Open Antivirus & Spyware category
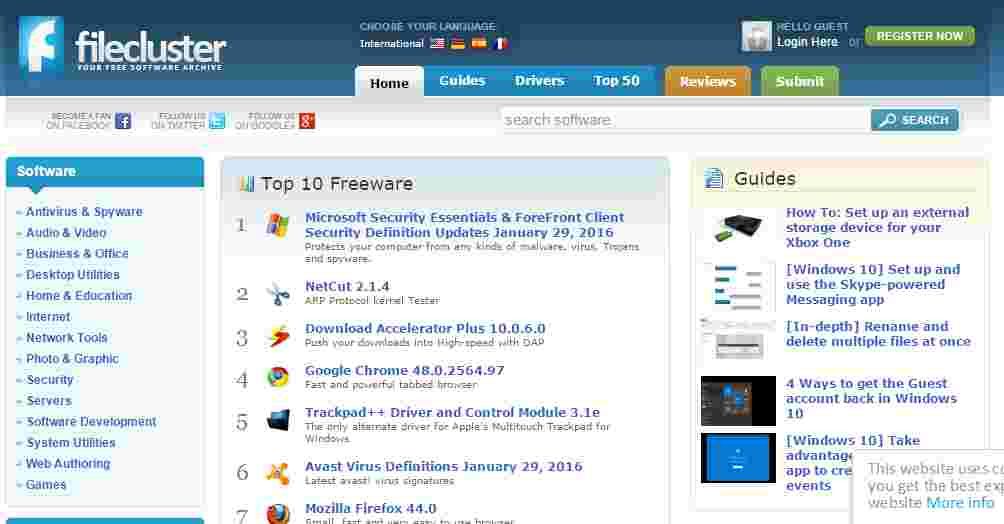 84,211
